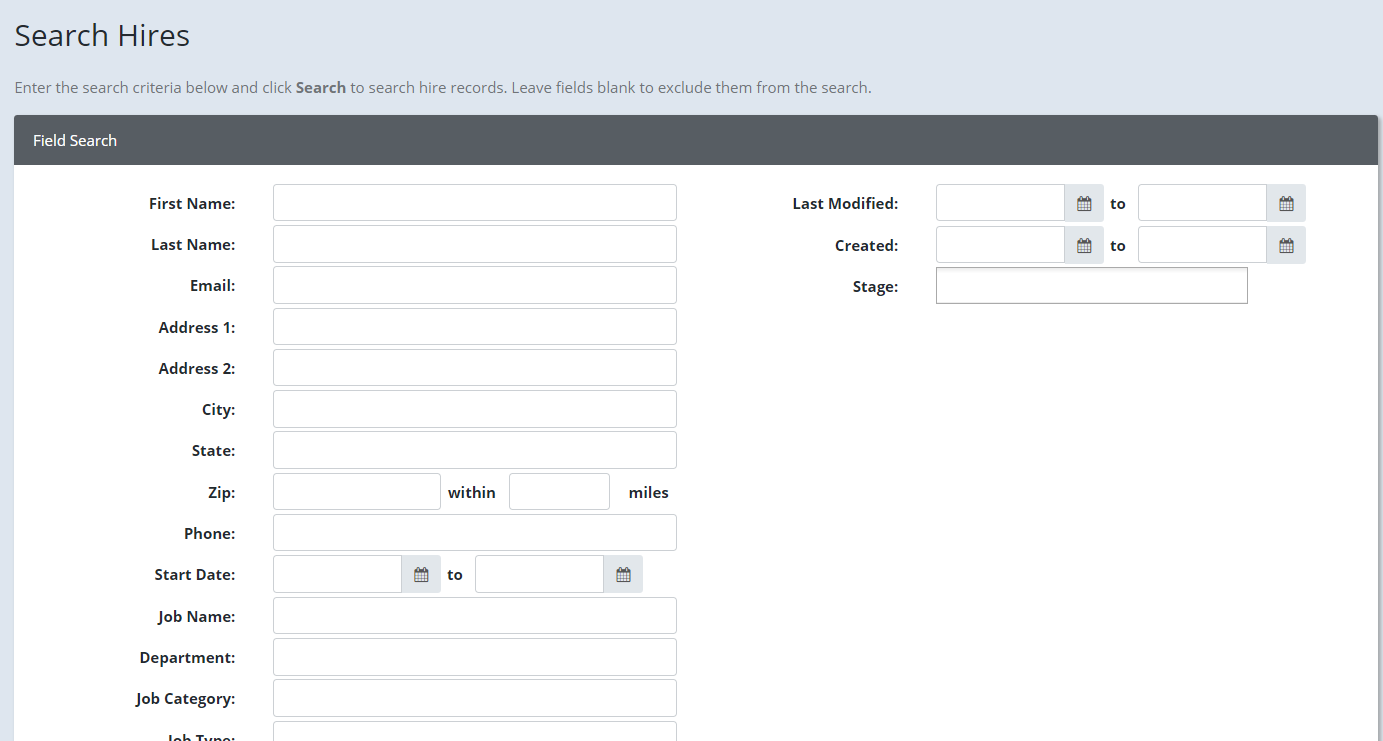Open the calendar picker for Start Date from field
Image resolution: width=1383 pixels, height=741 pixels.
tap(421, 573)
